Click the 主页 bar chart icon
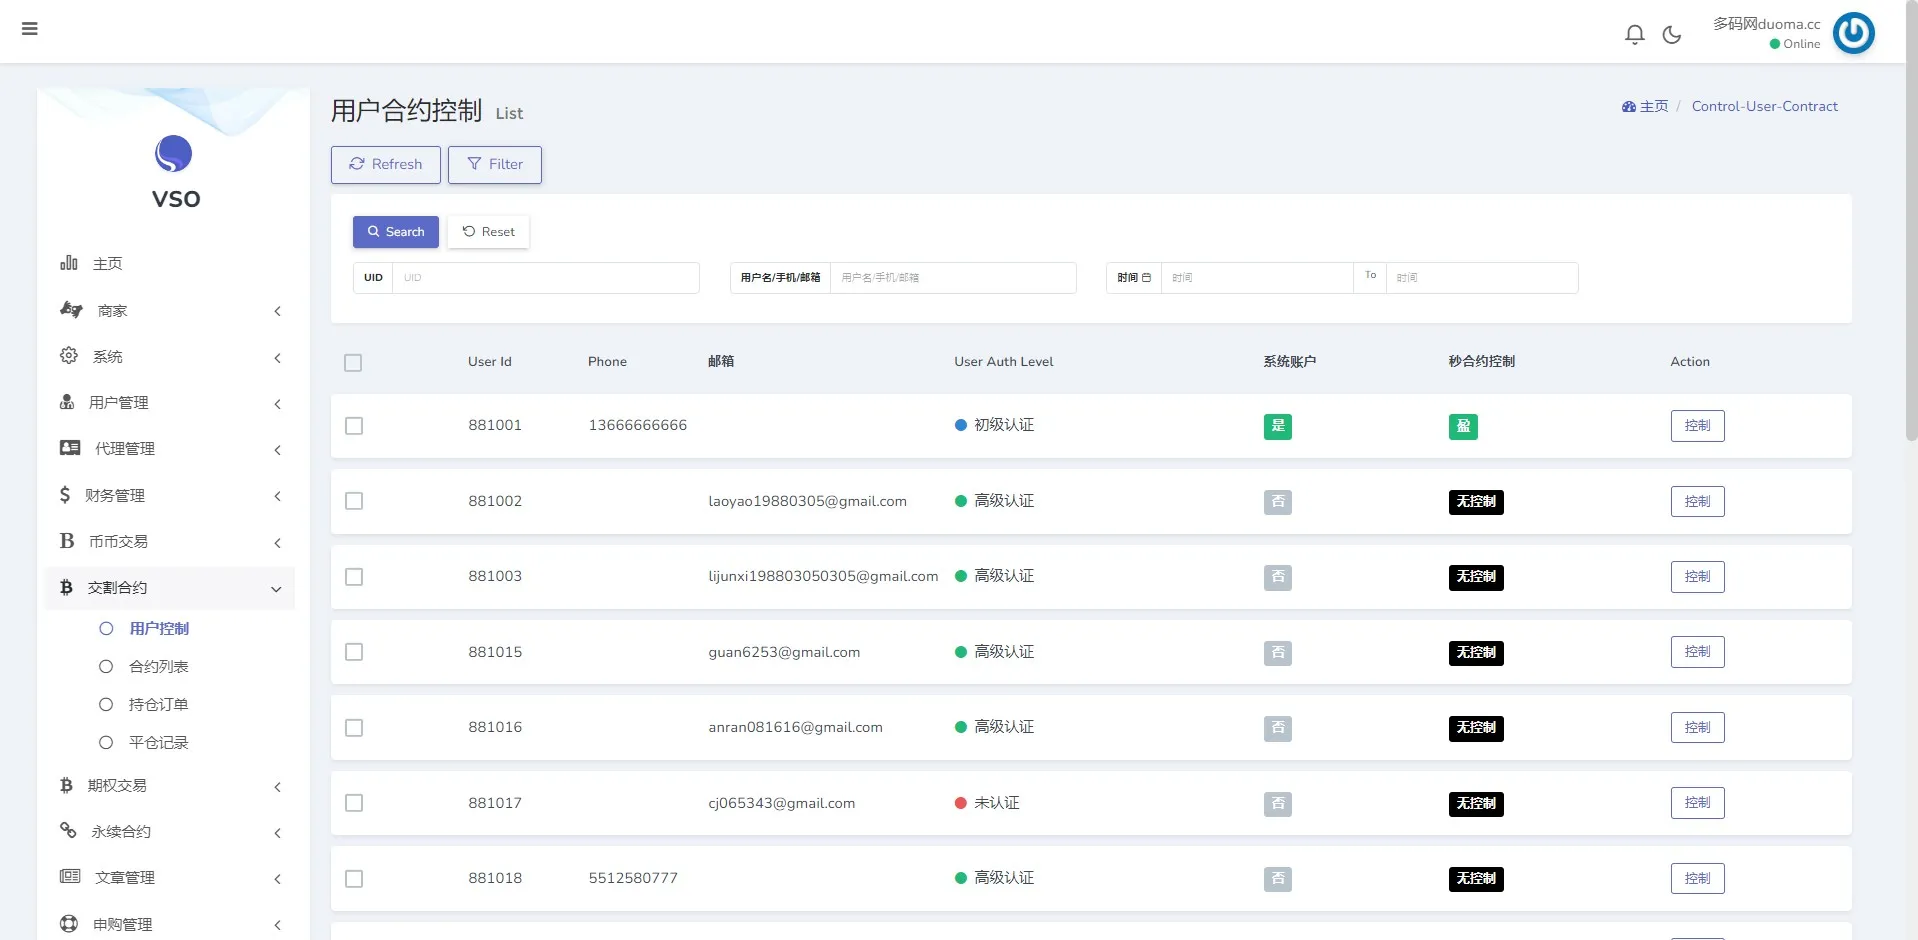This screenshot has height=940, width=1918. (x=69, y=263)
